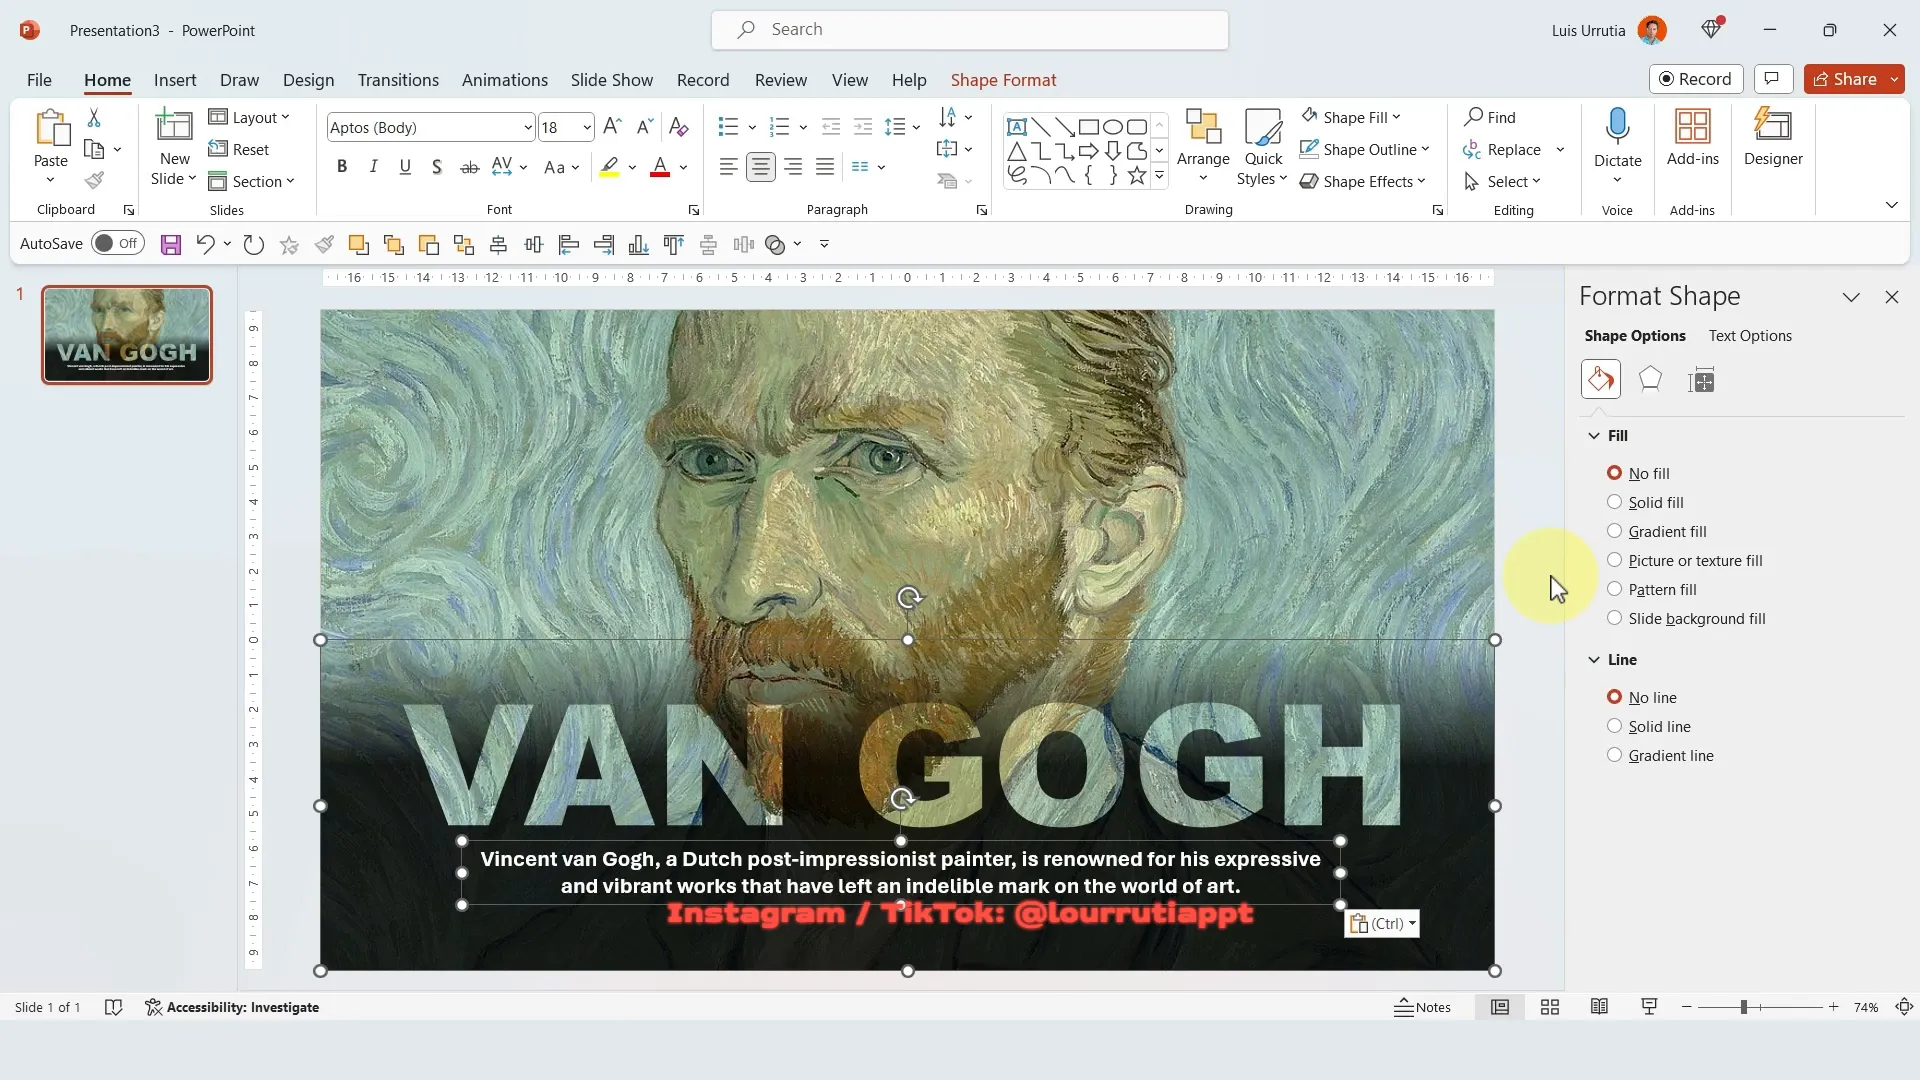The image size is (1920, 1080).
Task: Switch to Transitions tab
Action: 398,80
